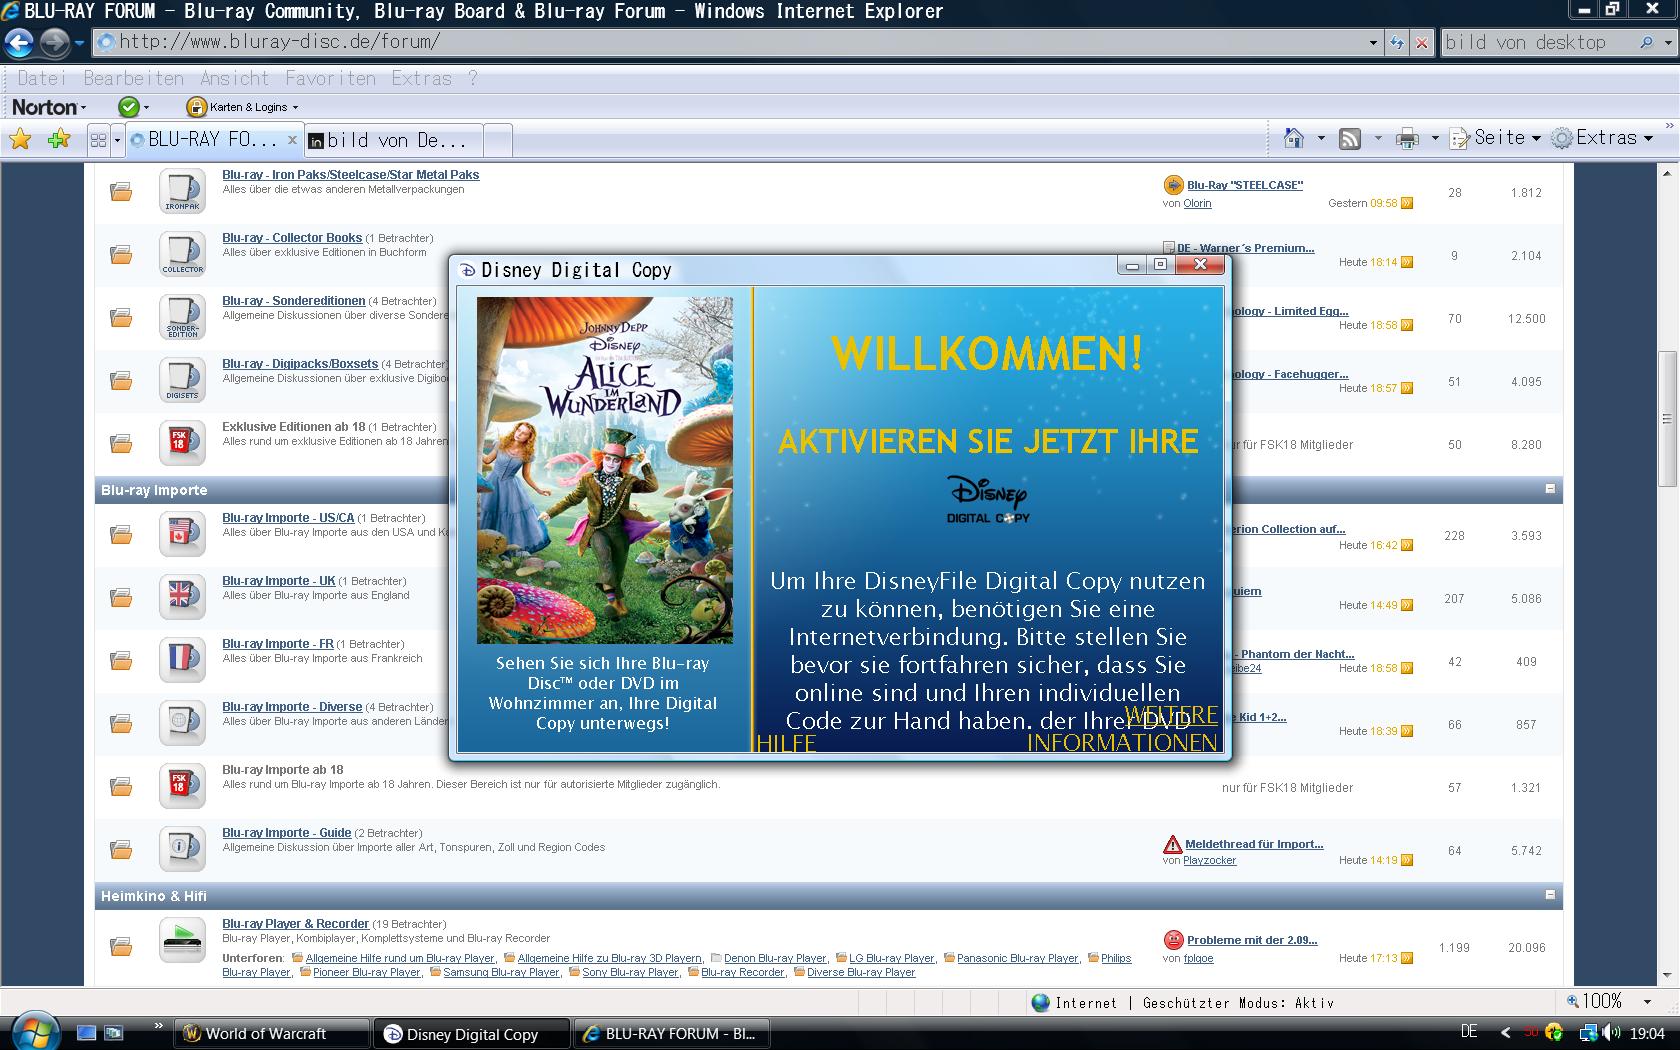Click the search box with bild von desktop
1680x1050 pixels.
1538,42
